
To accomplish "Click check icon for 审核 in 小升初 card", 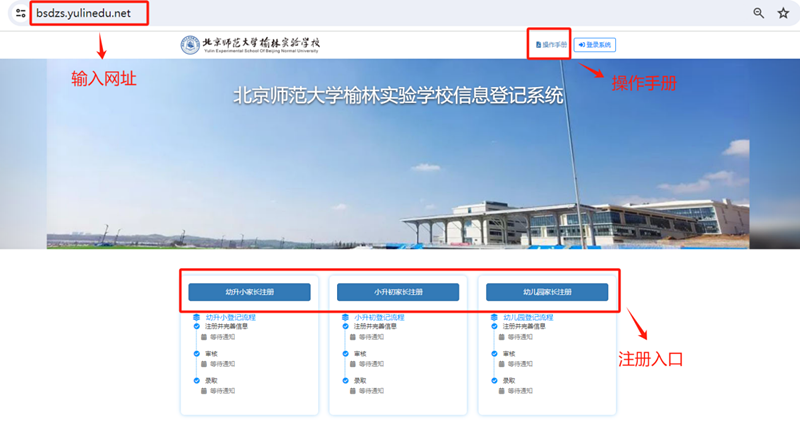I will (345, 353).
